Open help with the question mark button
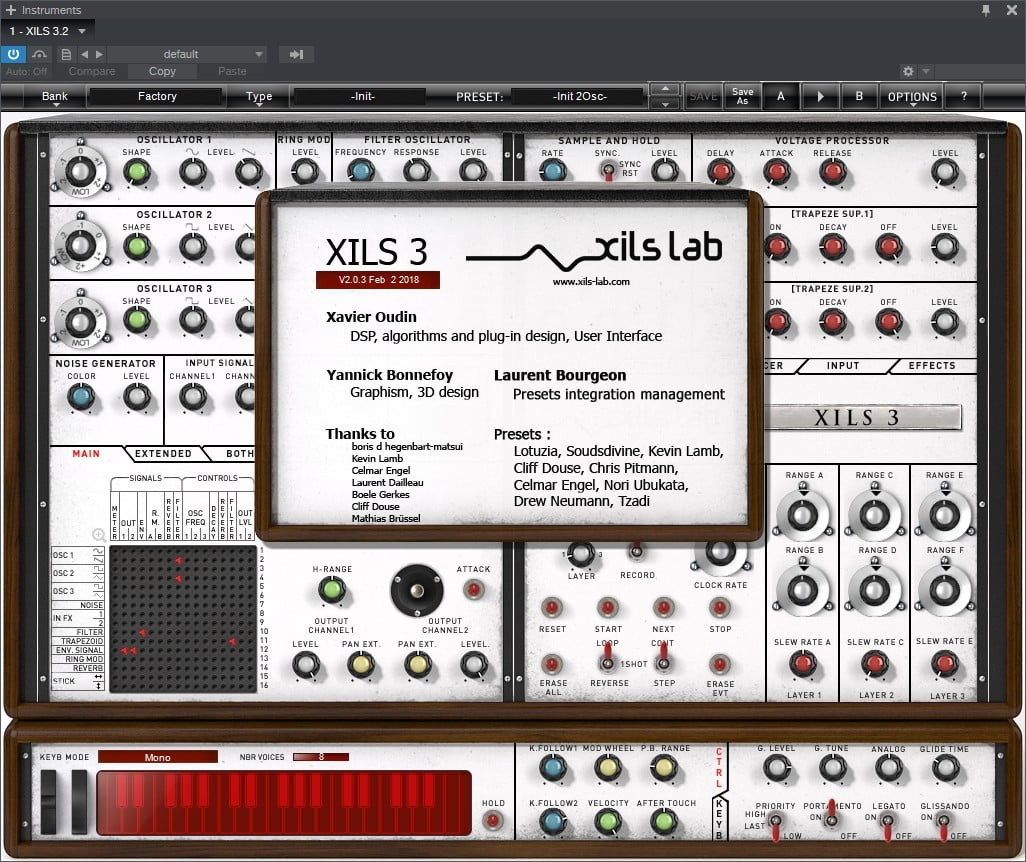Image resolution: width=1026 pixels, height=862 pixels. click(x=964, y=96)
